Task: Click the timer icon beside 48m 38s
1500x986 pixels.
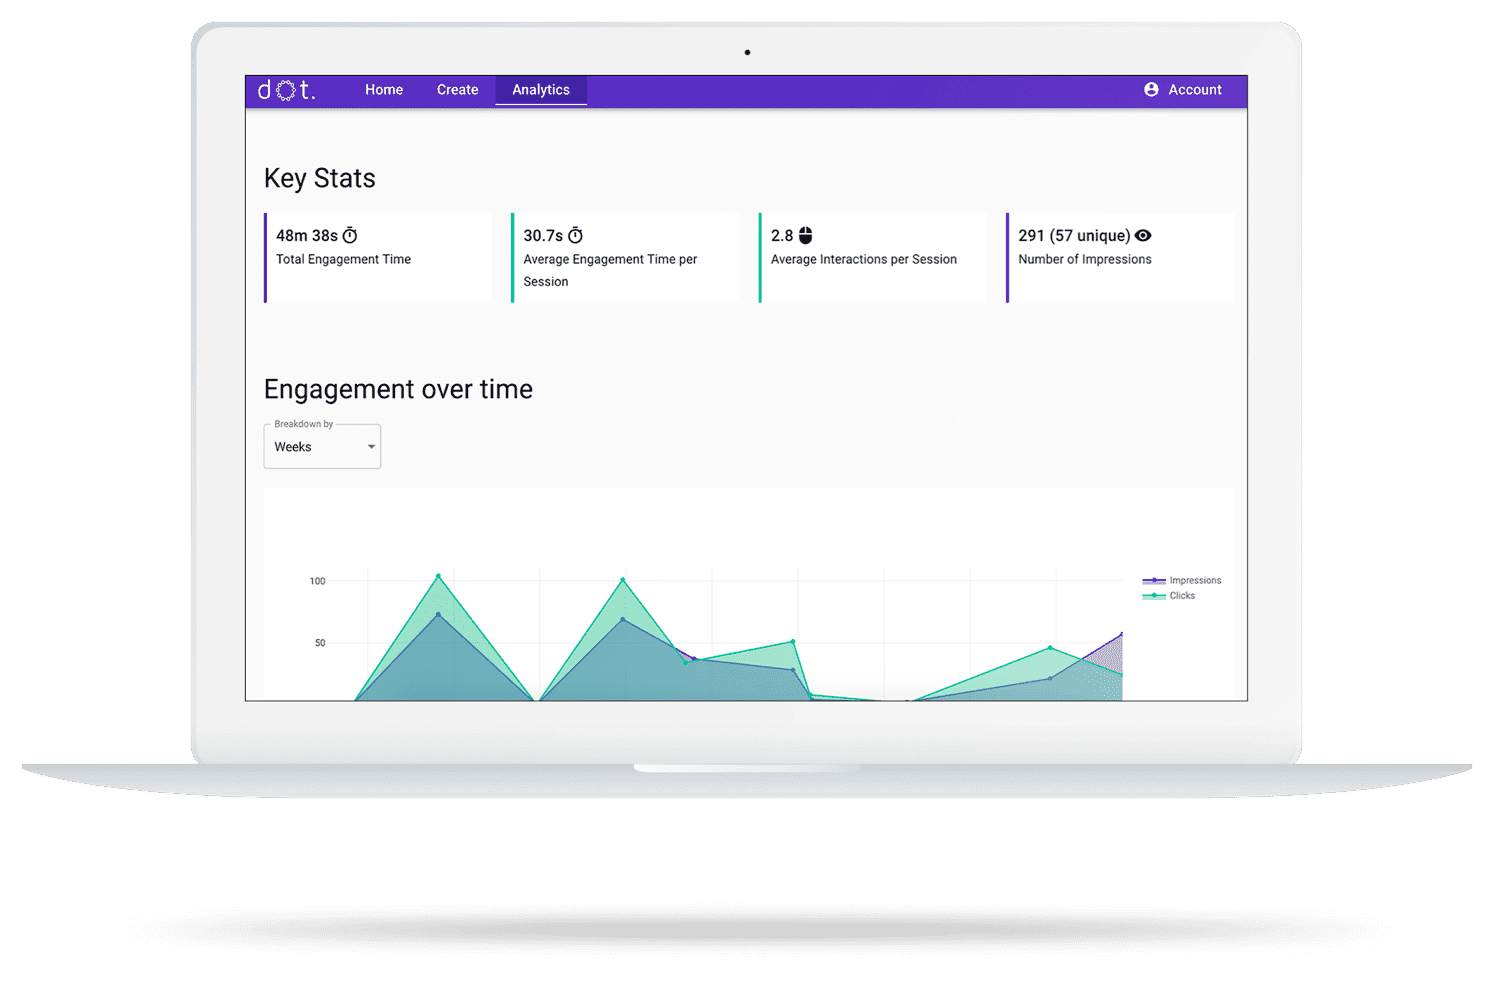Action: pyautogui.click(x=350, y=236)
